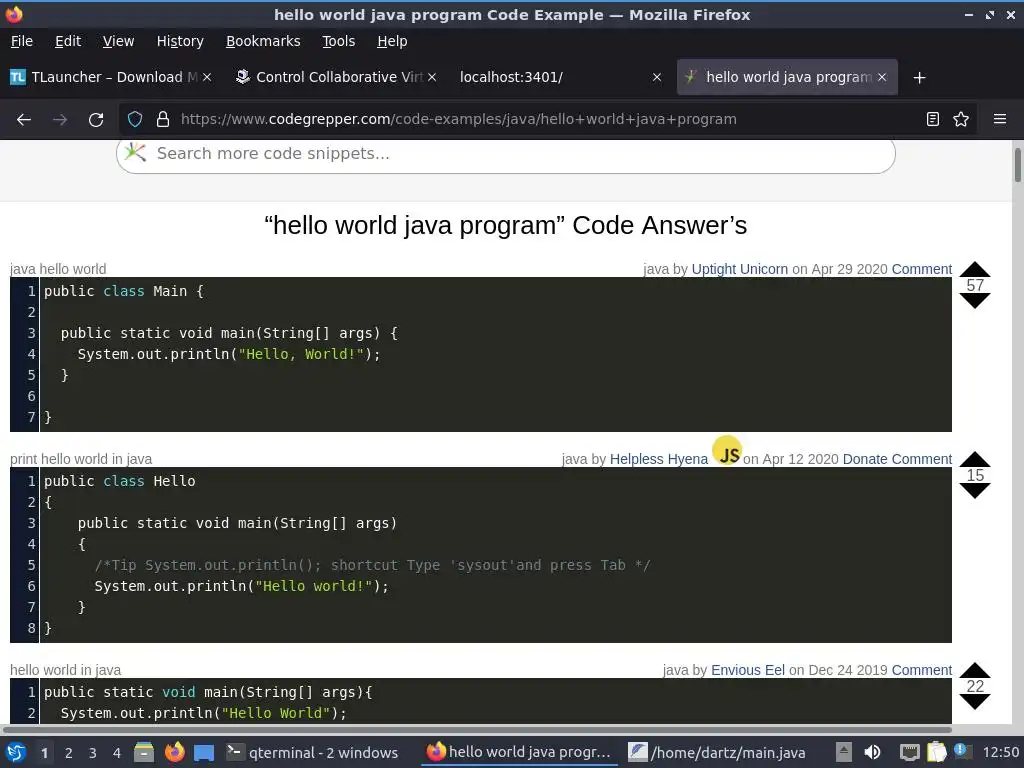This screenshot has width=1024, height=768.
Task: Click the notification tray icon with blue badge
Action: click(x=961, y=751)
